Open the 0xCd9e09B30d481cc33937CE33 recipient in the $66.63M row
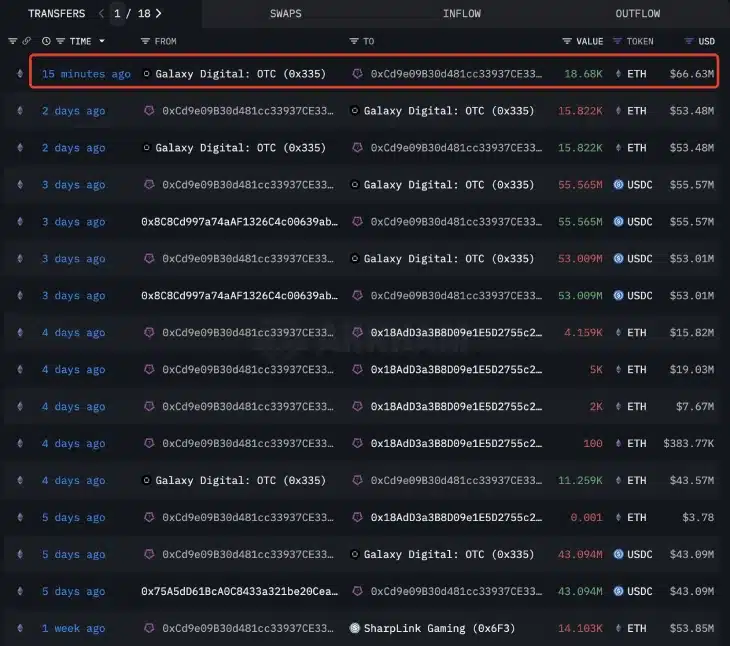The width and height of the screenshot is (730, 646). (x=456, y=74)
